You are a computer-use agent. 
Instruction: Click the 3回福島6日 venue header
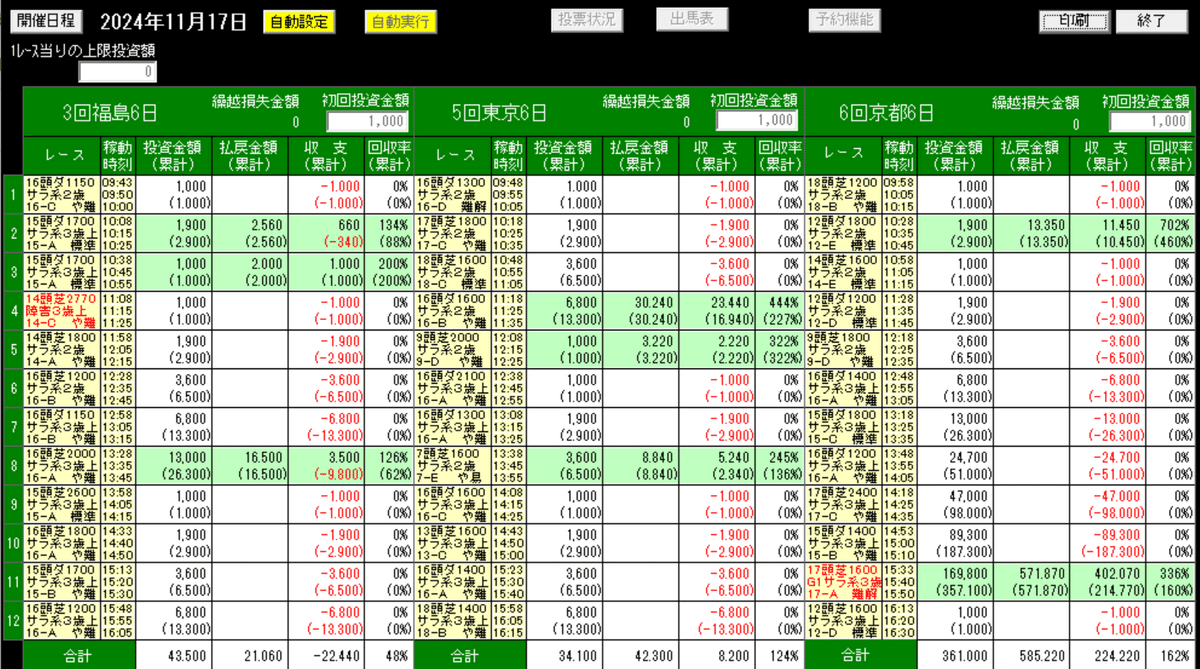click(108, 112)
